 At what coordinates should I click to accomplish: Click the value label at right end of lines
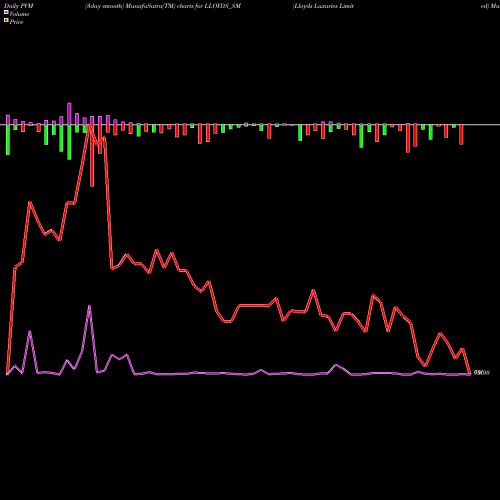point(482,373)
